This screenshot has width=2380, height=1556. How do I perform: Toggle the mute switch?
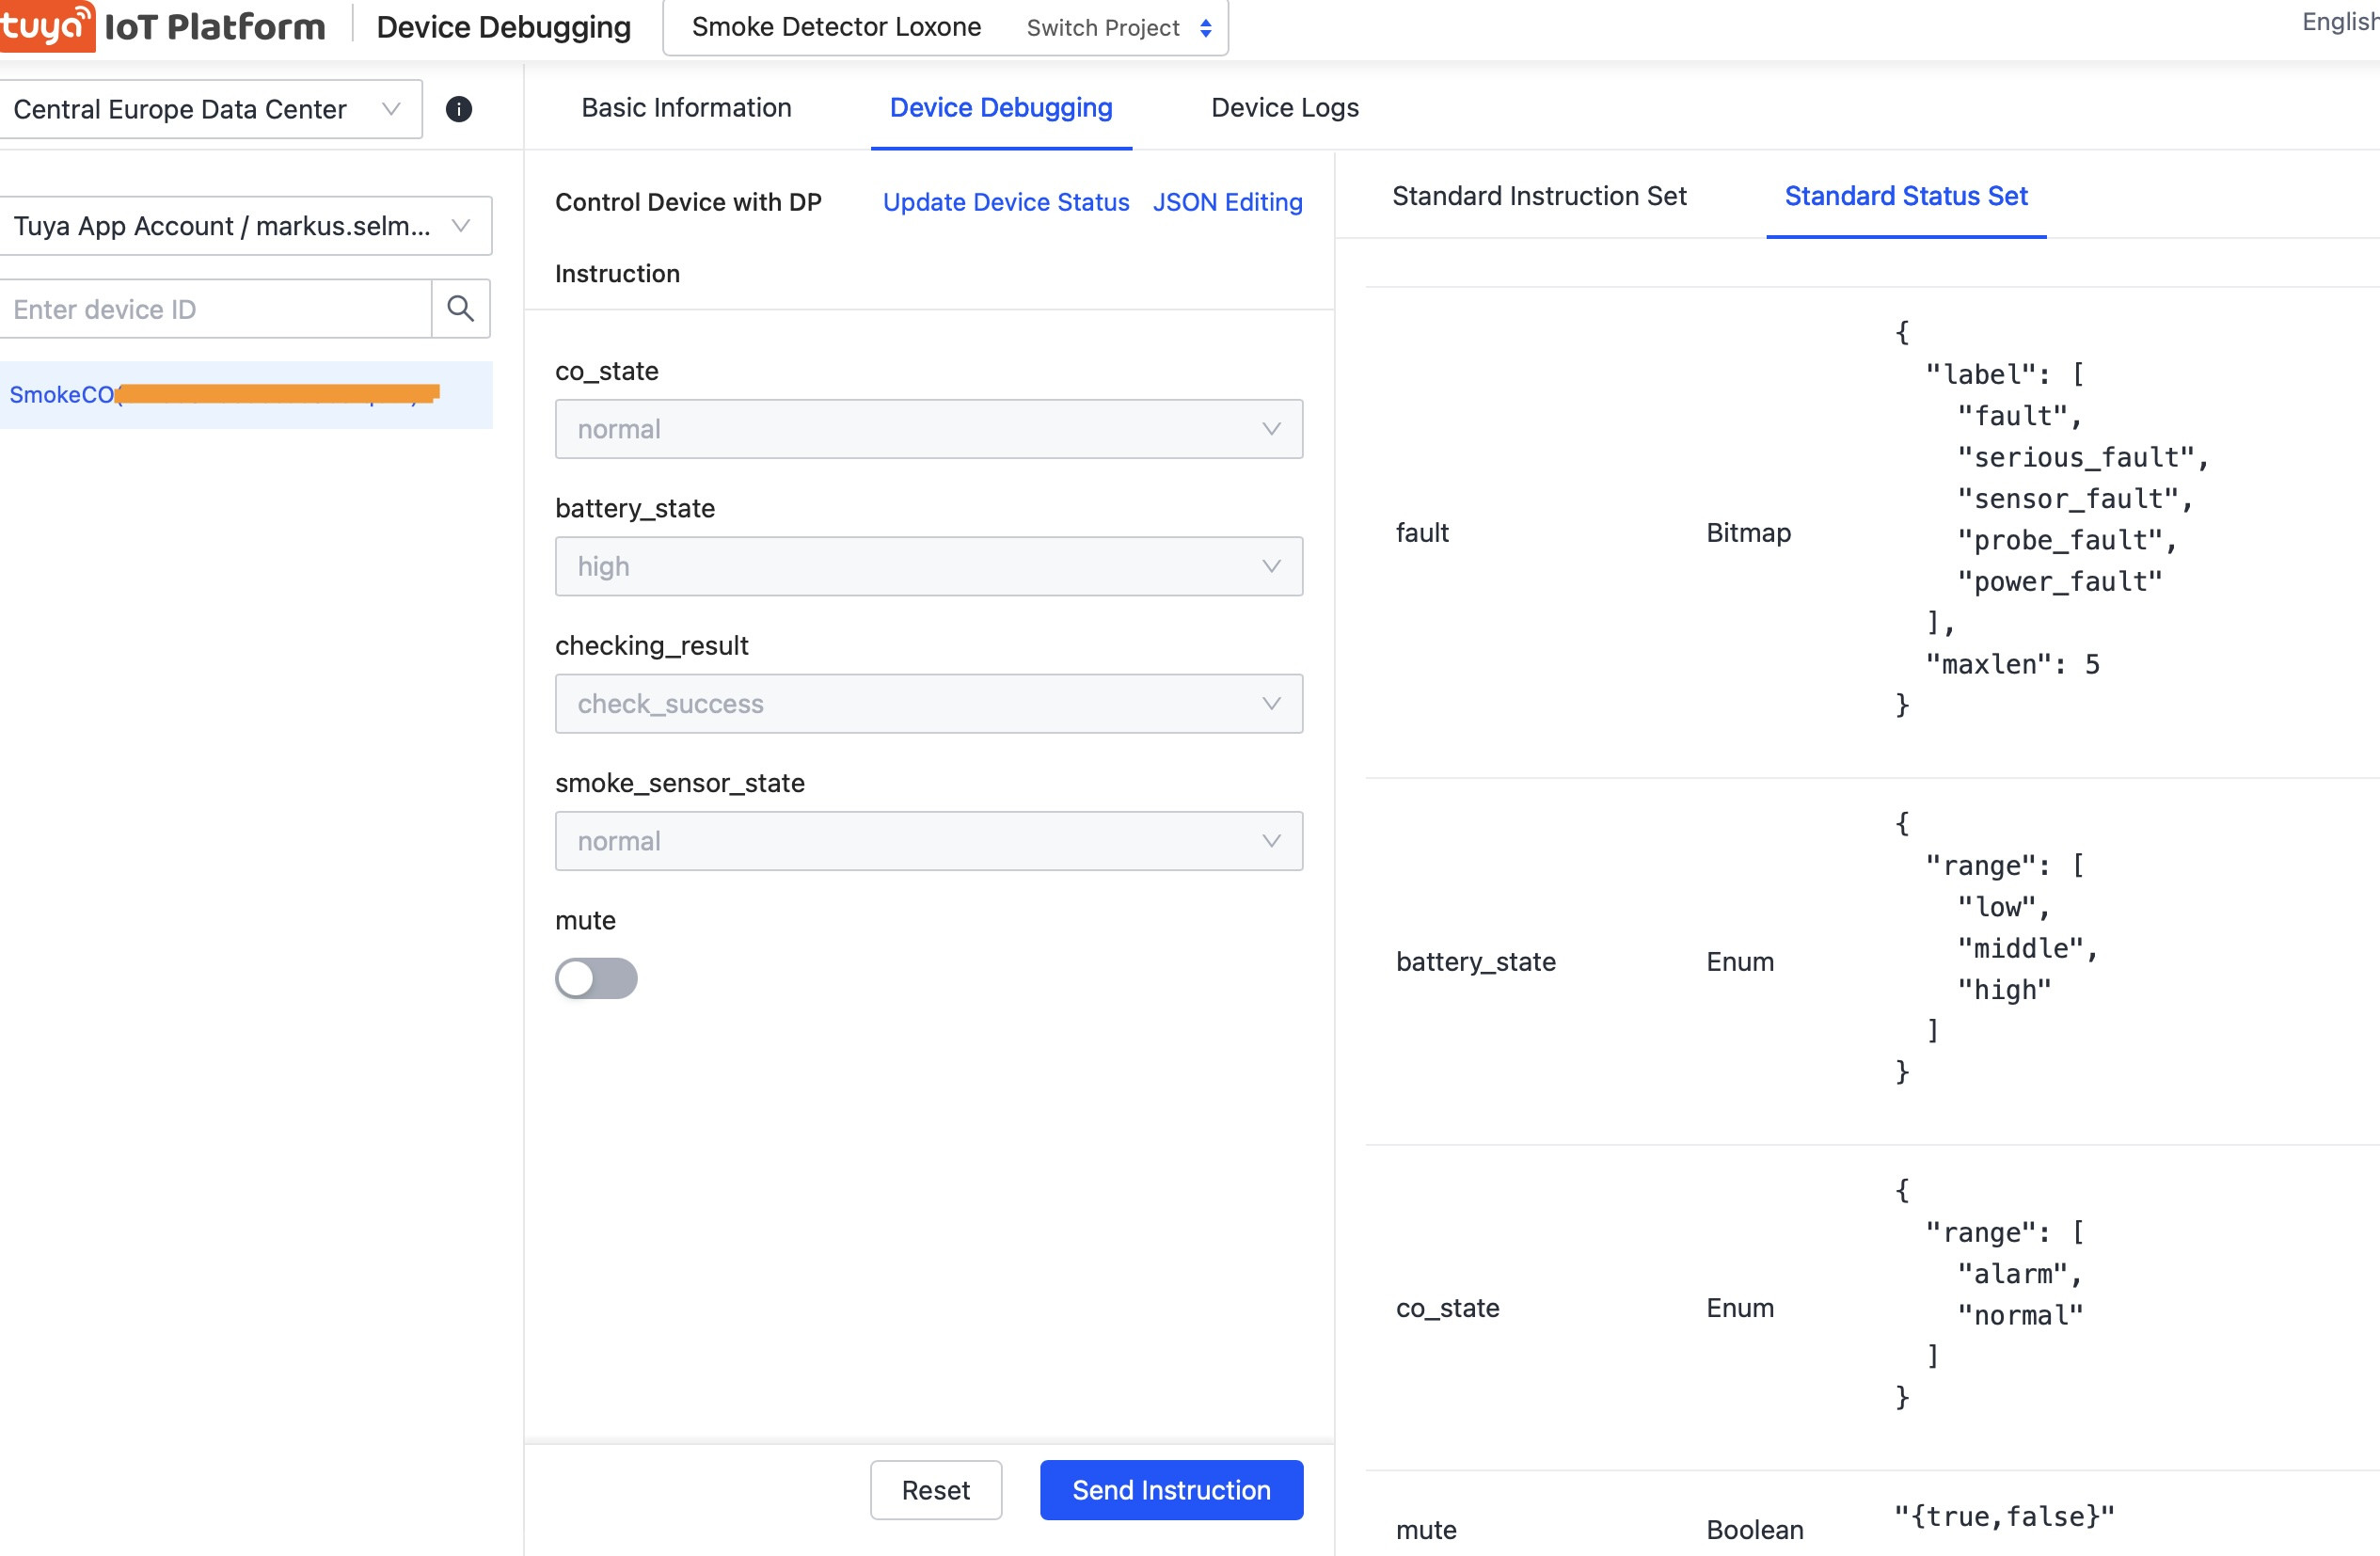point(596,978)
